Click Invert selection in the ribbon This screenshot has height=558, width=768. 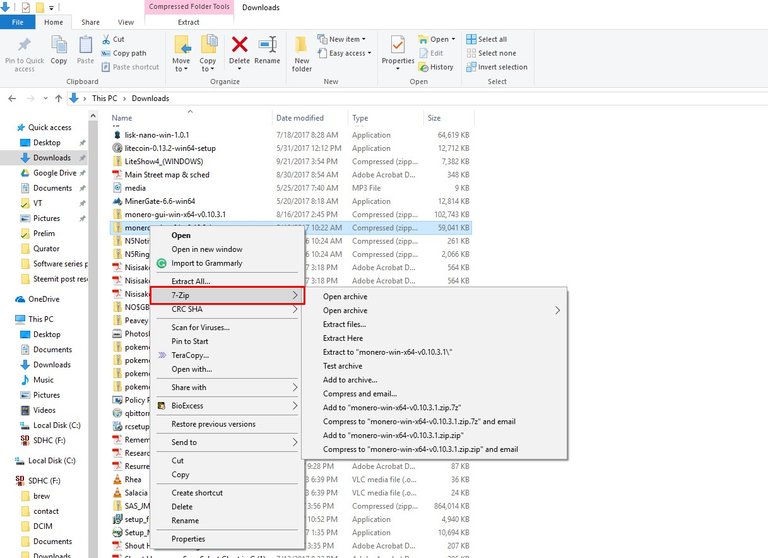tap(502, 67)
